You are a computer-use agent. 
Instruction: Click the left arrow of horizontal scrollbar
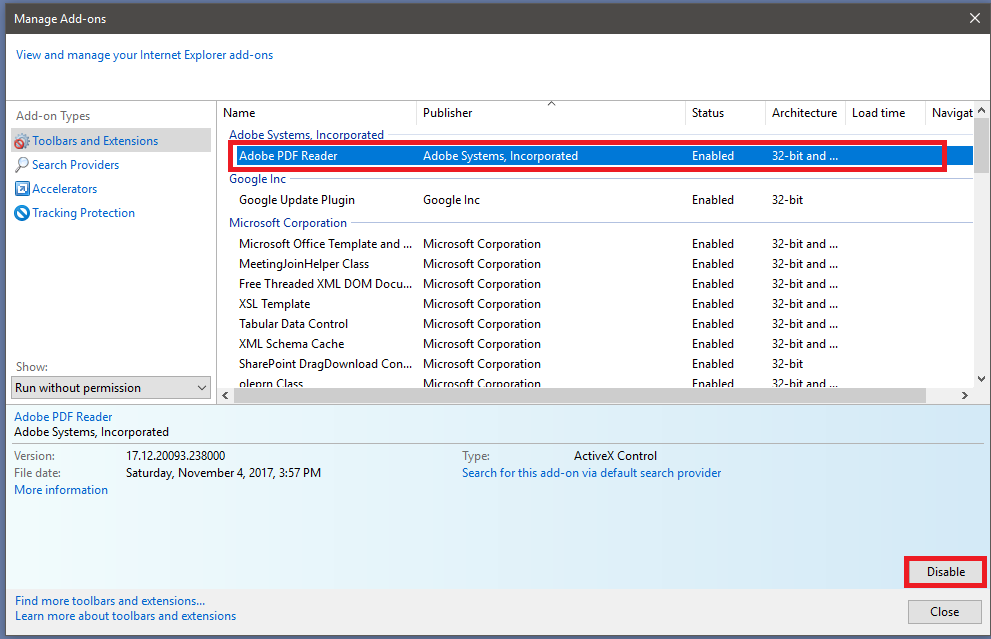[226, 396]
